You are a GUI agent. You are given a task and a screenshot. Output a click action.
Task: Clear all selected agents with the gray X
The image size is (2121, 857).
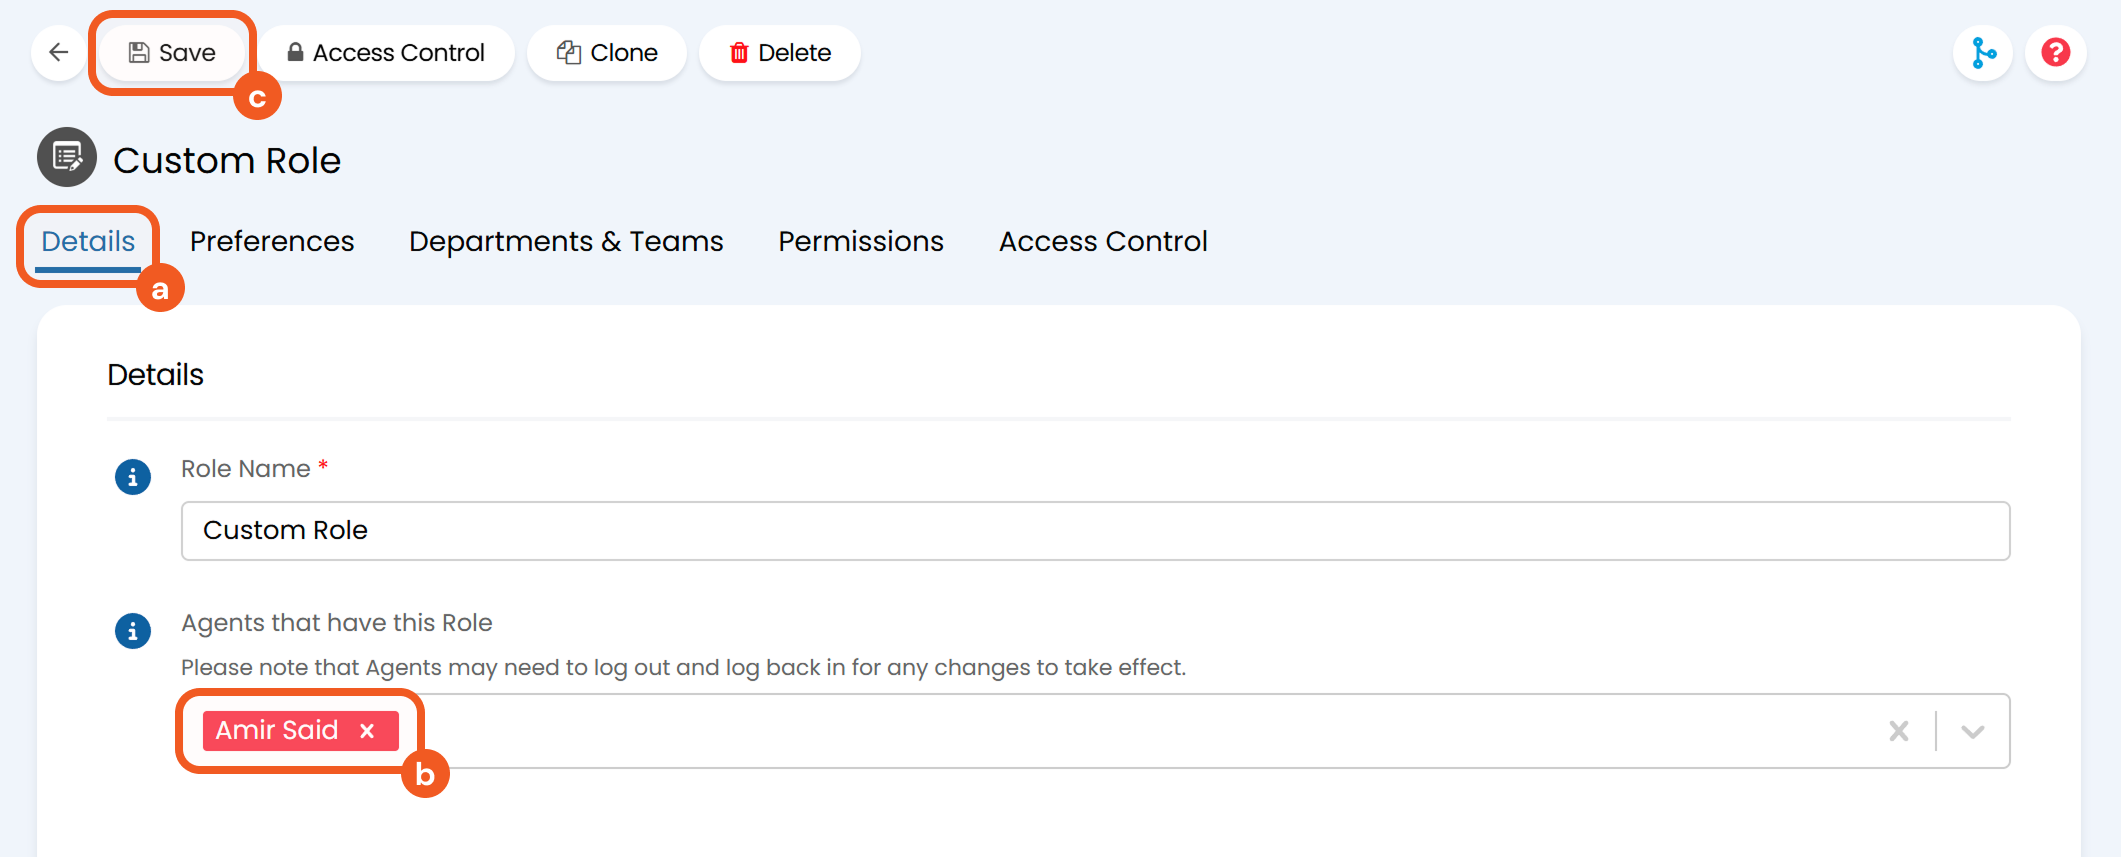pos(1898,731)
